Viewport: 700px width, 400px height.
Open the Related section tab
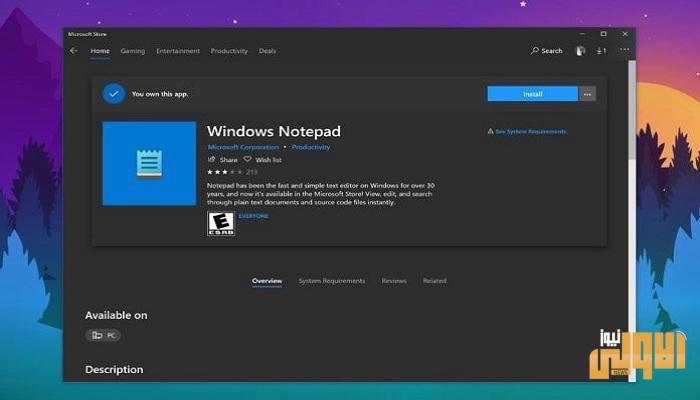tap(434, 281)
